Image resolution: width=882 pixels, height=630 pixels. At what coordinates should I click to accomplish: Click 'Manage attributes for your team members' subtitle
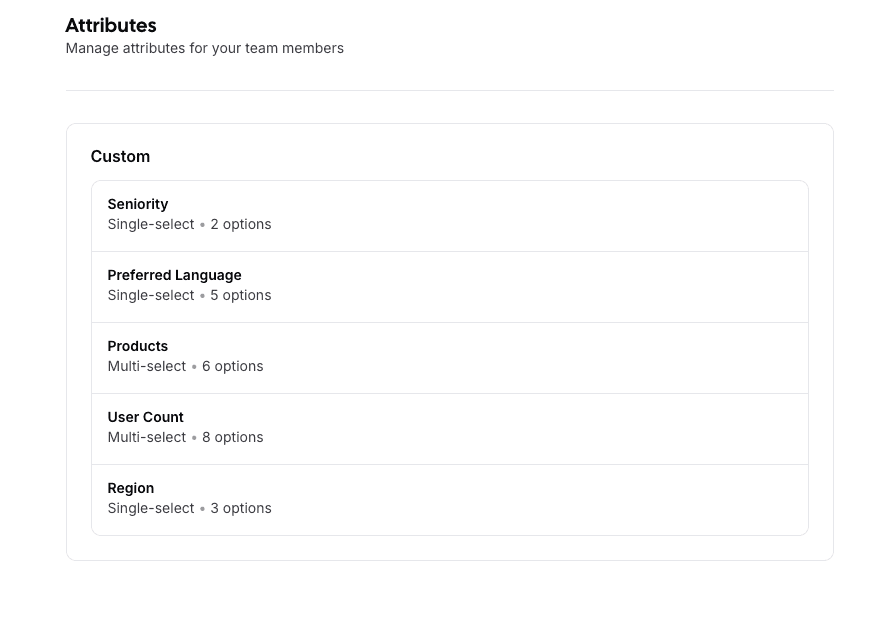(x=205, y=48)
